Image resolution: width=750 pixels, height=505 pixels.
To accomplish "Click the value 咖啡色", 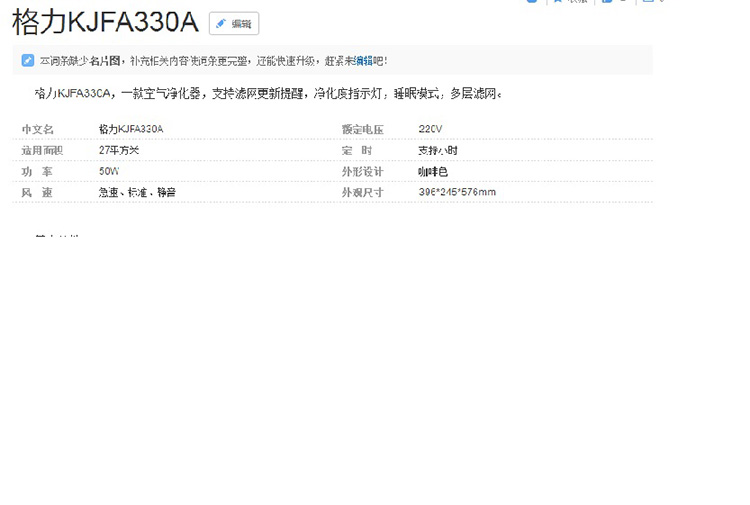I will point(433,171).
